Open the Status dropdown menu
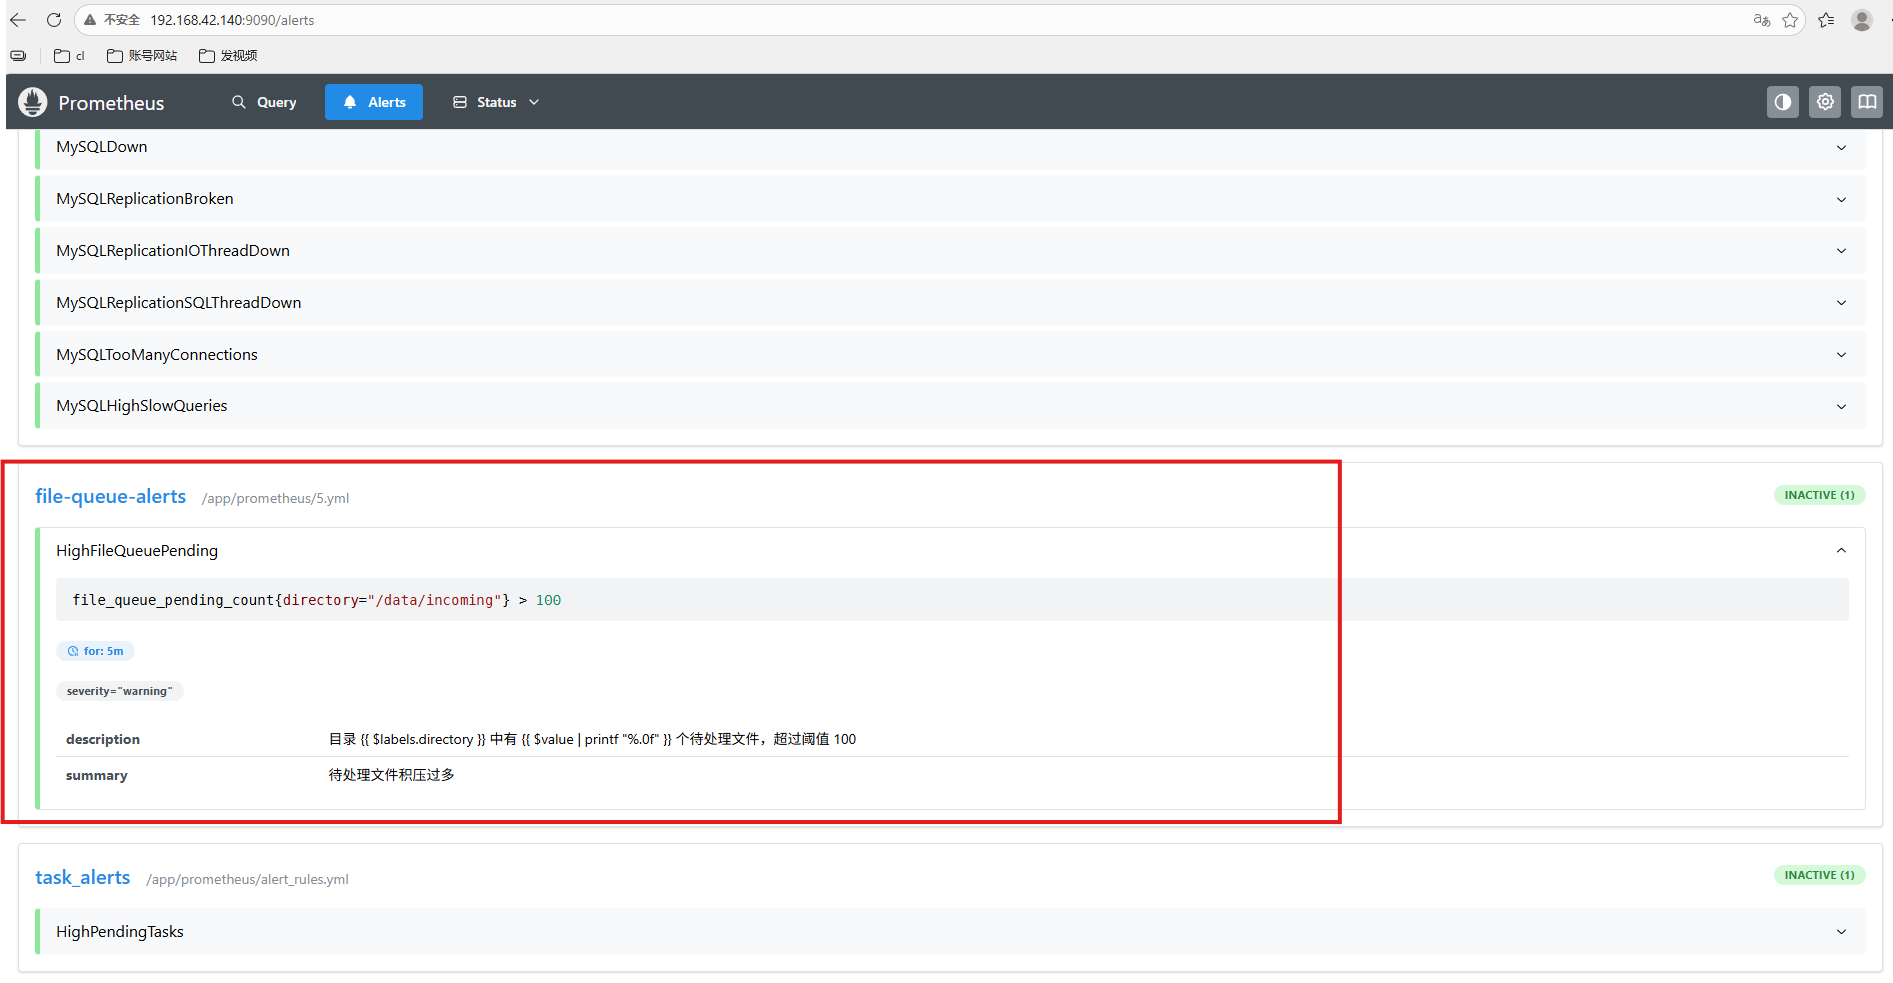The height and width of the screenshot is (983, 1893). click(496, 102)
